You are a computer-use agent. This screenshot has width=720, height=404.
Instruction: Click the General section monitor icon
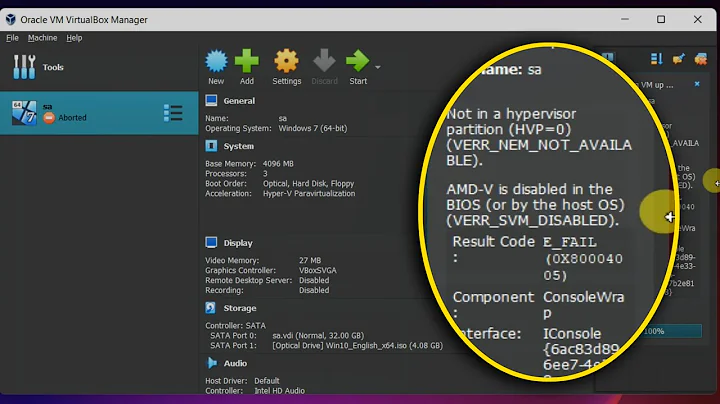pos(211,101)
